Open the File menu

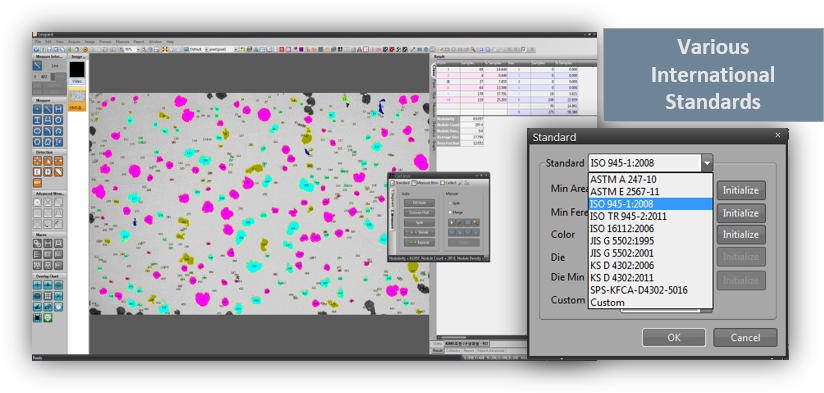tap(38, 42)
